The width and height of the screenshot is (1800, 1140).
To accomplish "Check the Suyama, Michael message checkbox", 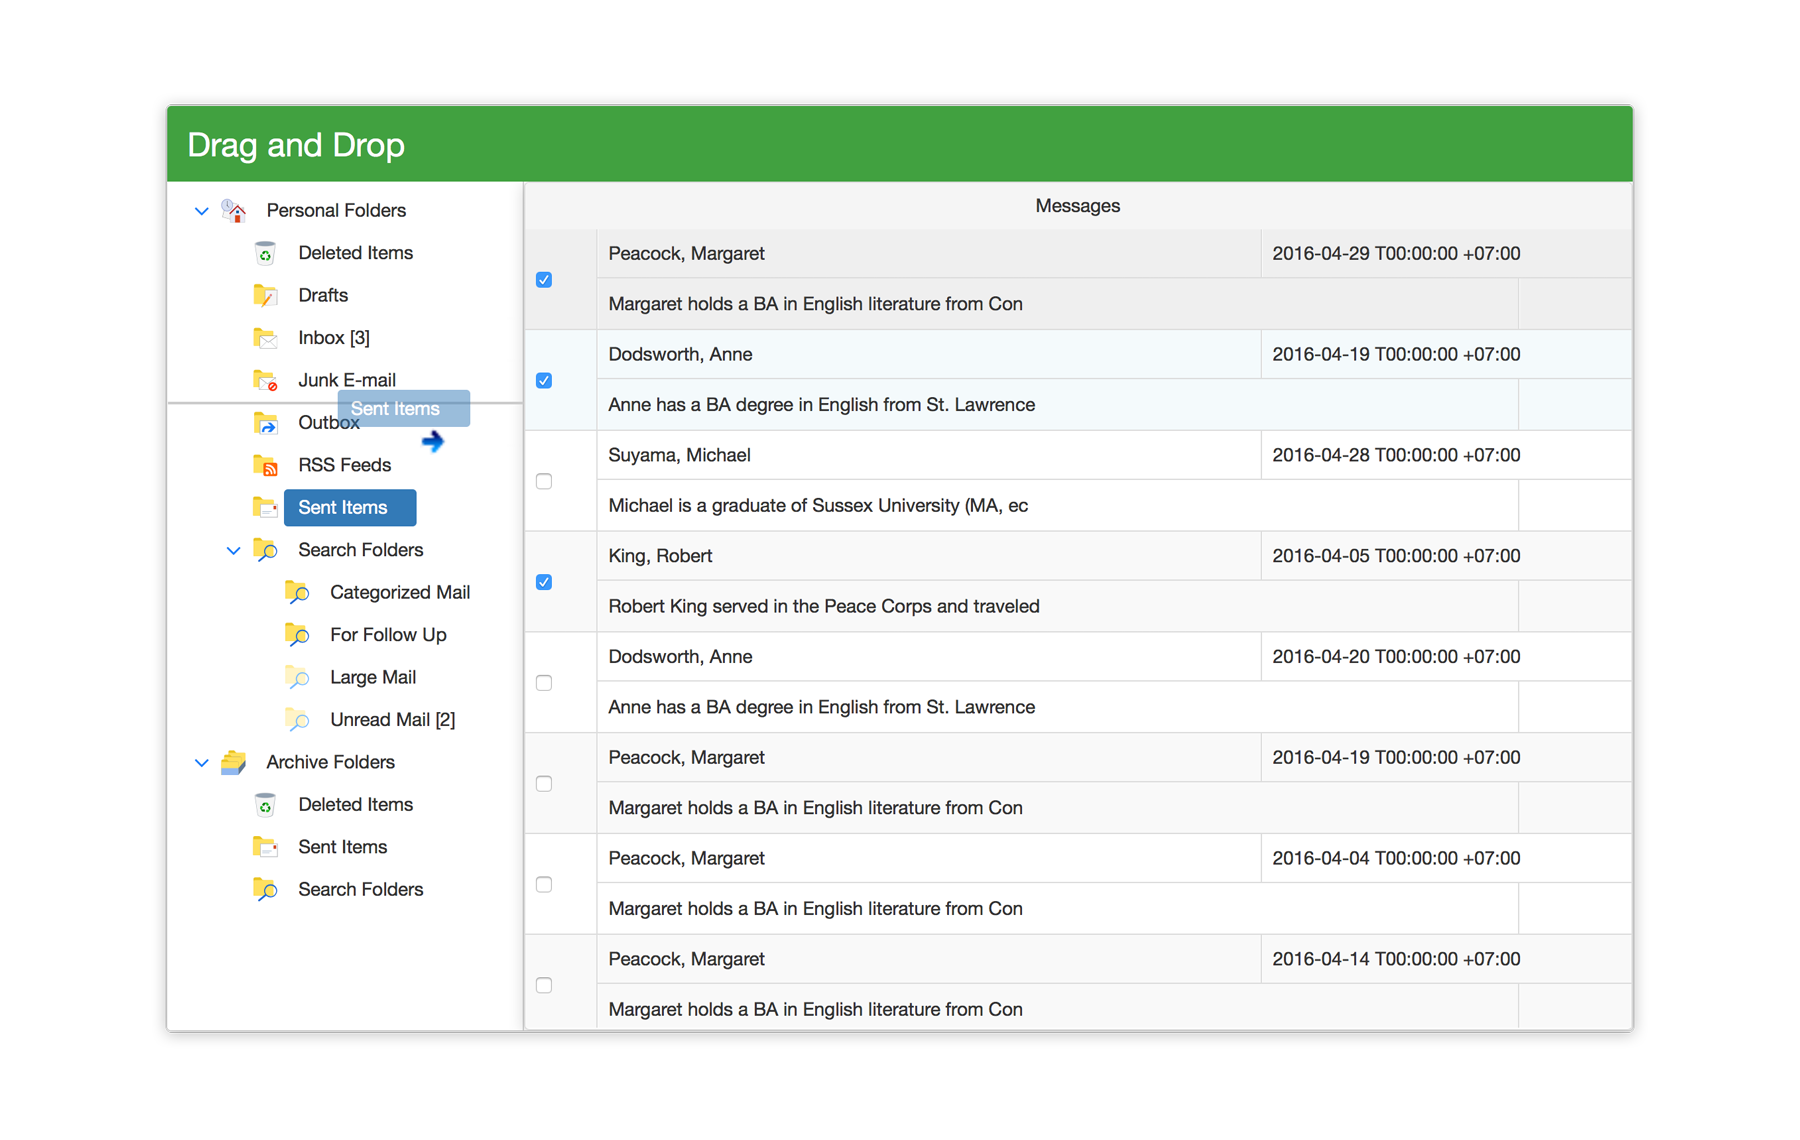I will click(544, 481).
